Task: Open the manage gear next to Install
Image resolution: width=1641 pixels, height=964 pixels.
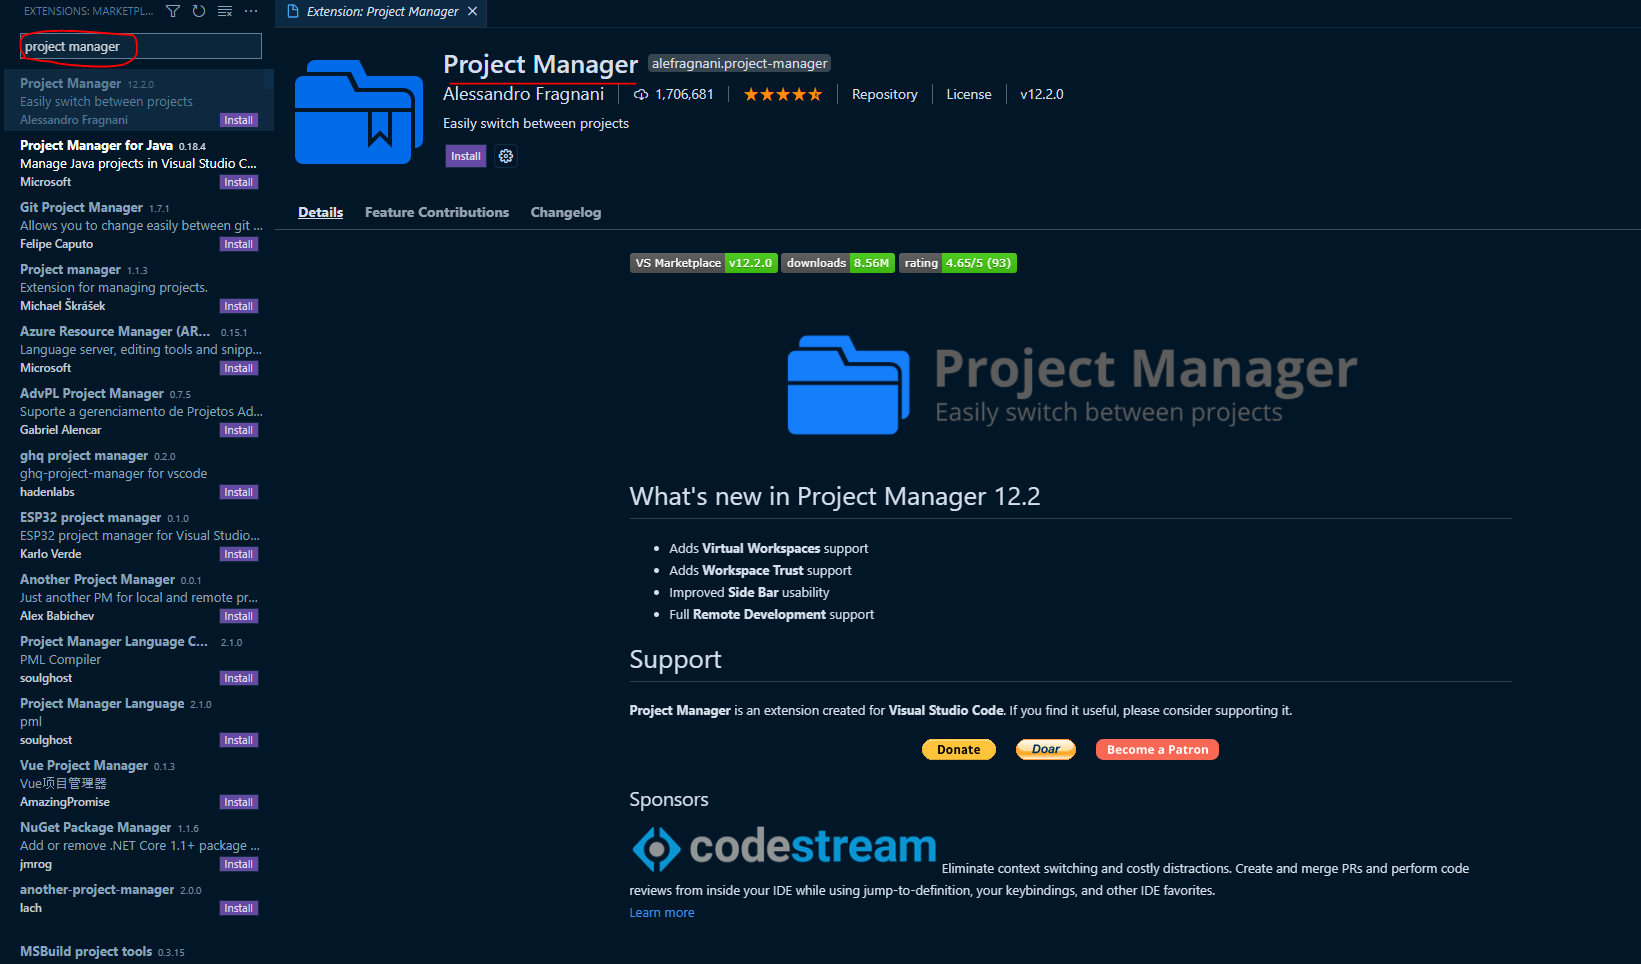Action: (x=506, y=156)
